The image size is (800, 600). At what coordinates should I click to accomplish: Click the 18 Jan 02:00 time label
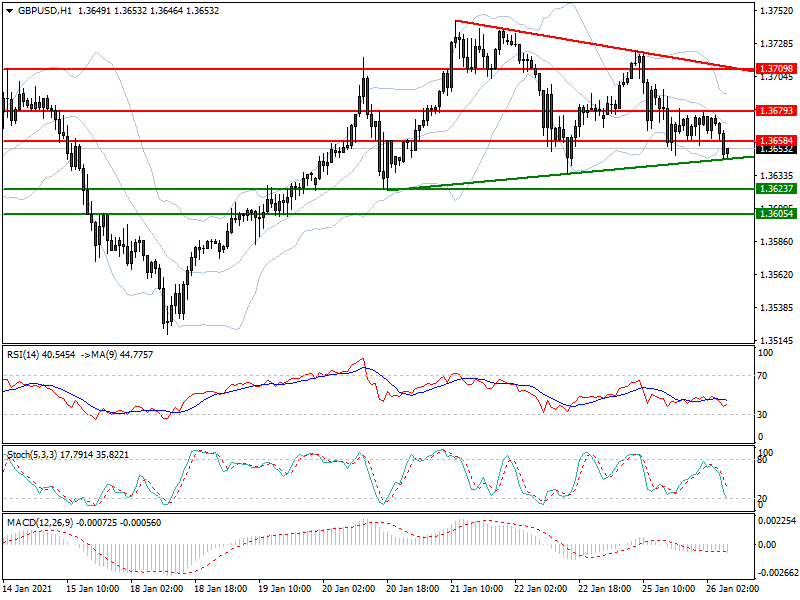(x=157, y=588)
